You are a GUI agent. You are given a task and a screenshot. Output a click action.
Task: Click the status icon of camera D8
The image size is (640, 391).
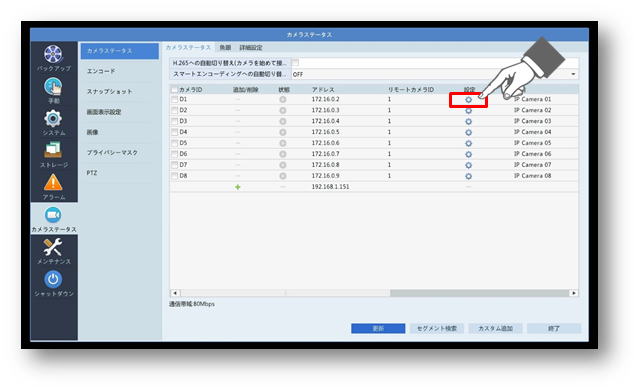282,176
